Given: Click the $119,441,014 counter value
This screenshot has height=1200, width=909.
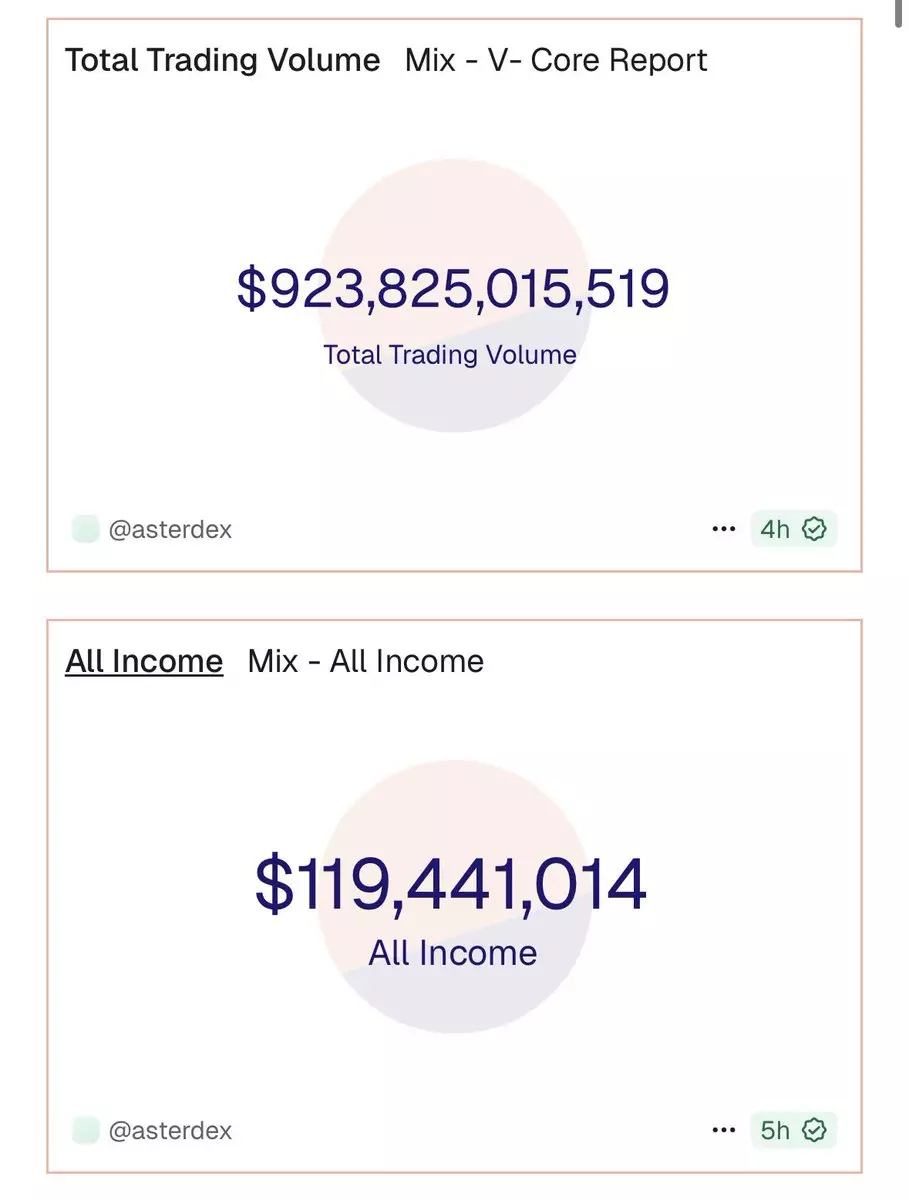Looking at the screenshot, I should point(451,885).
